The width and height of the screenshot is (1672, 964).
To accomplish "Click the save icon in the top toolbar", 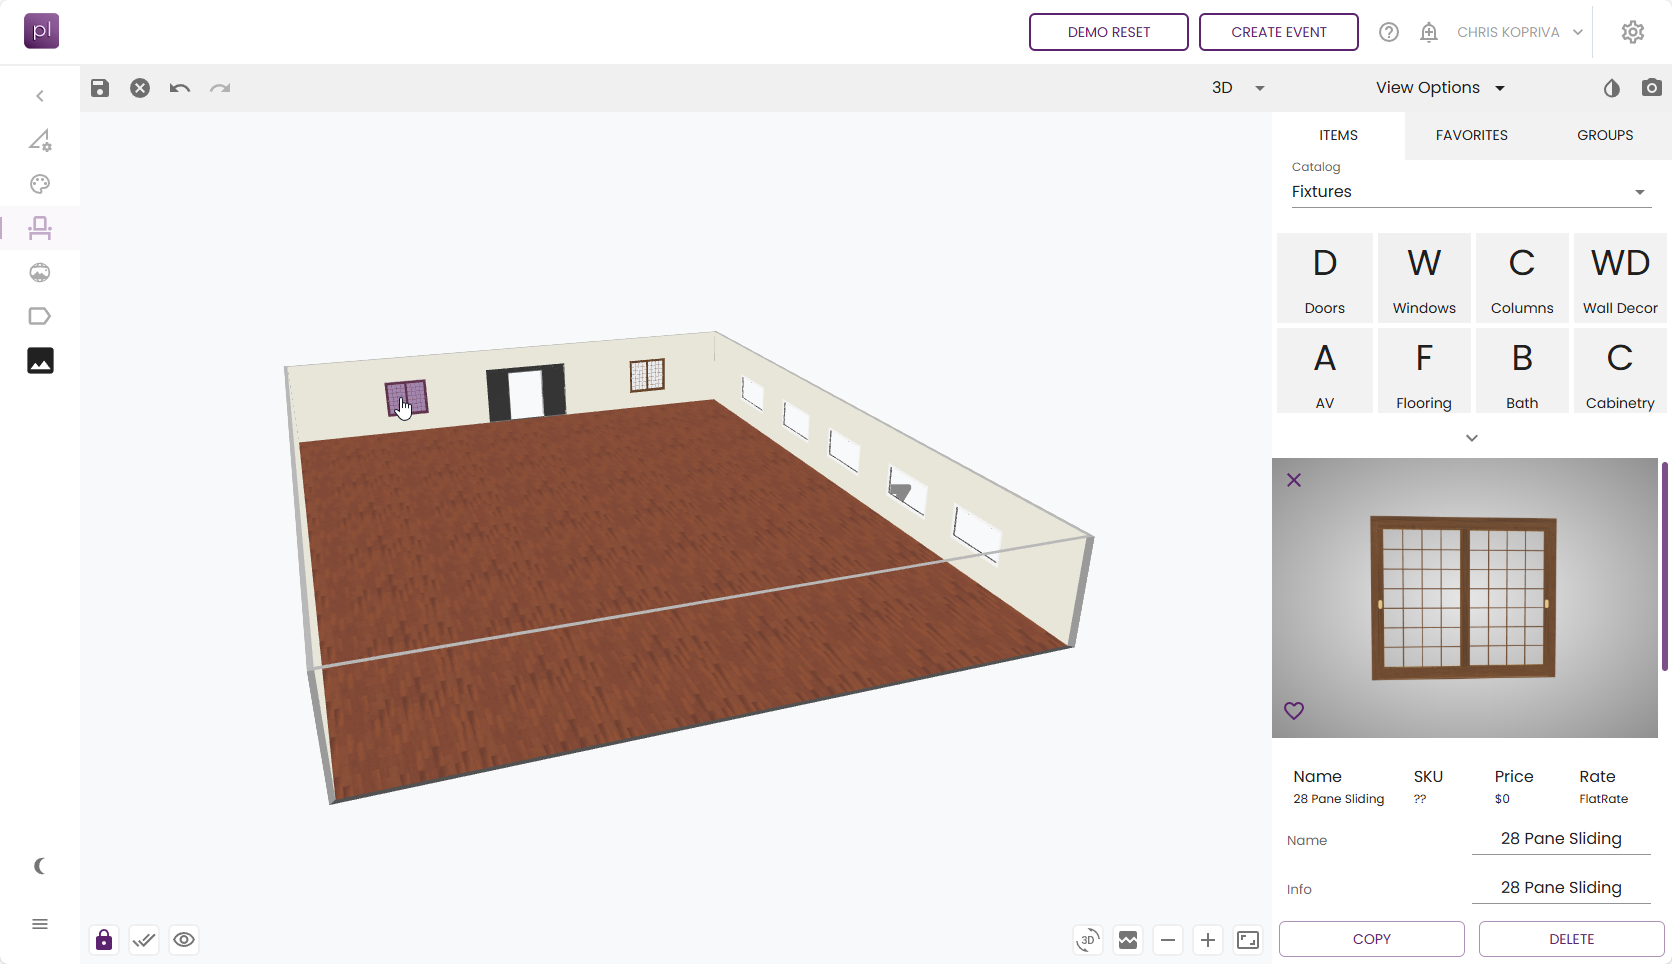I will tap(99, 88).
